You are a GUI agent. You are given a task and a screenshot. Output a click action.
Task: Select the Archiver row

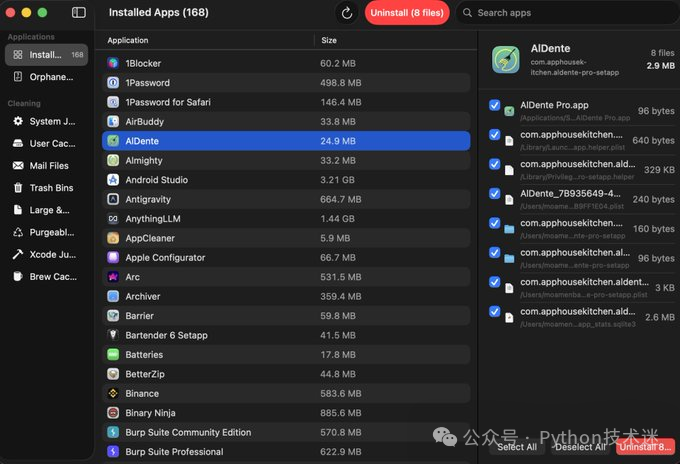point(286,296)
